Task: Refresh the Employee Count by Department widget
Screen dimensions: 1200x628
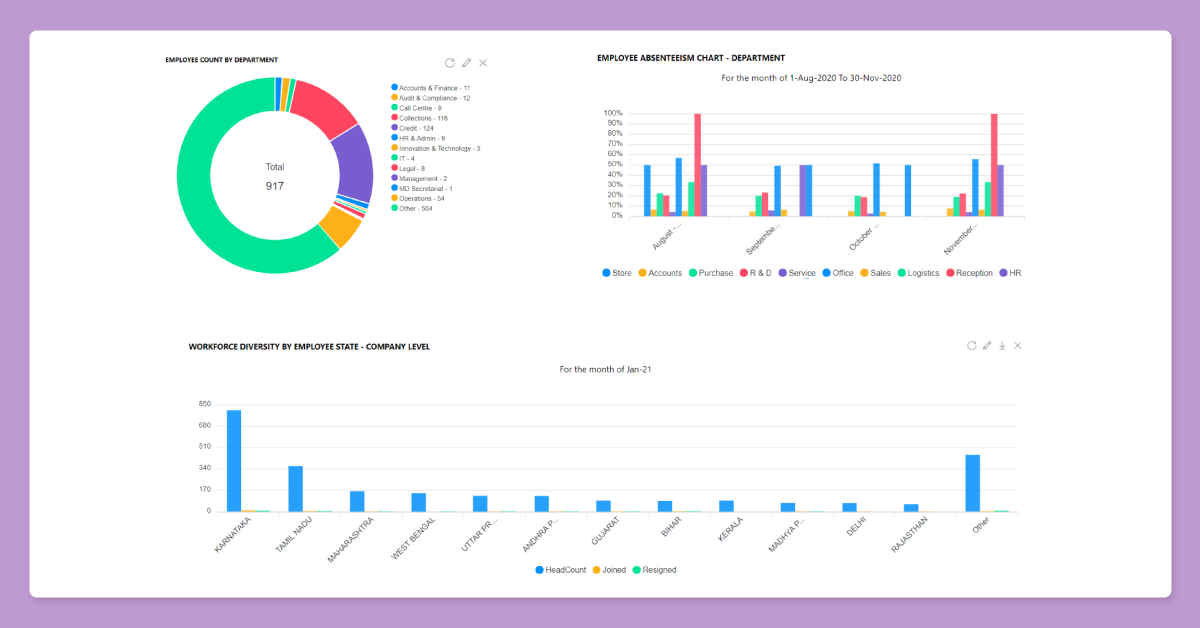Action: pos(450,63)
